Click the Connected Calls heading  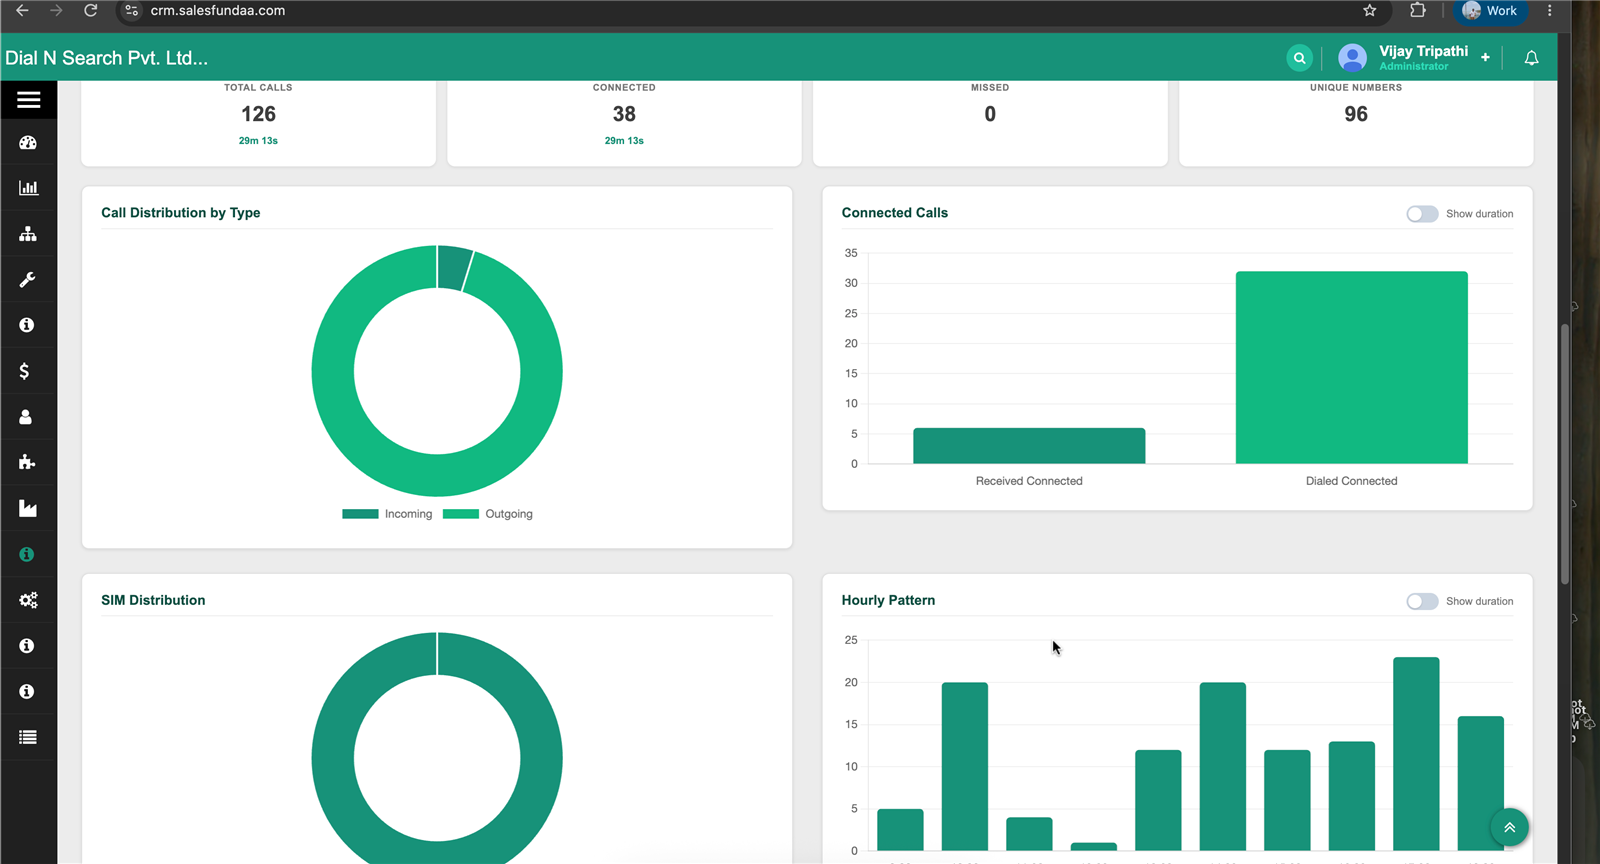coord(895,213)
